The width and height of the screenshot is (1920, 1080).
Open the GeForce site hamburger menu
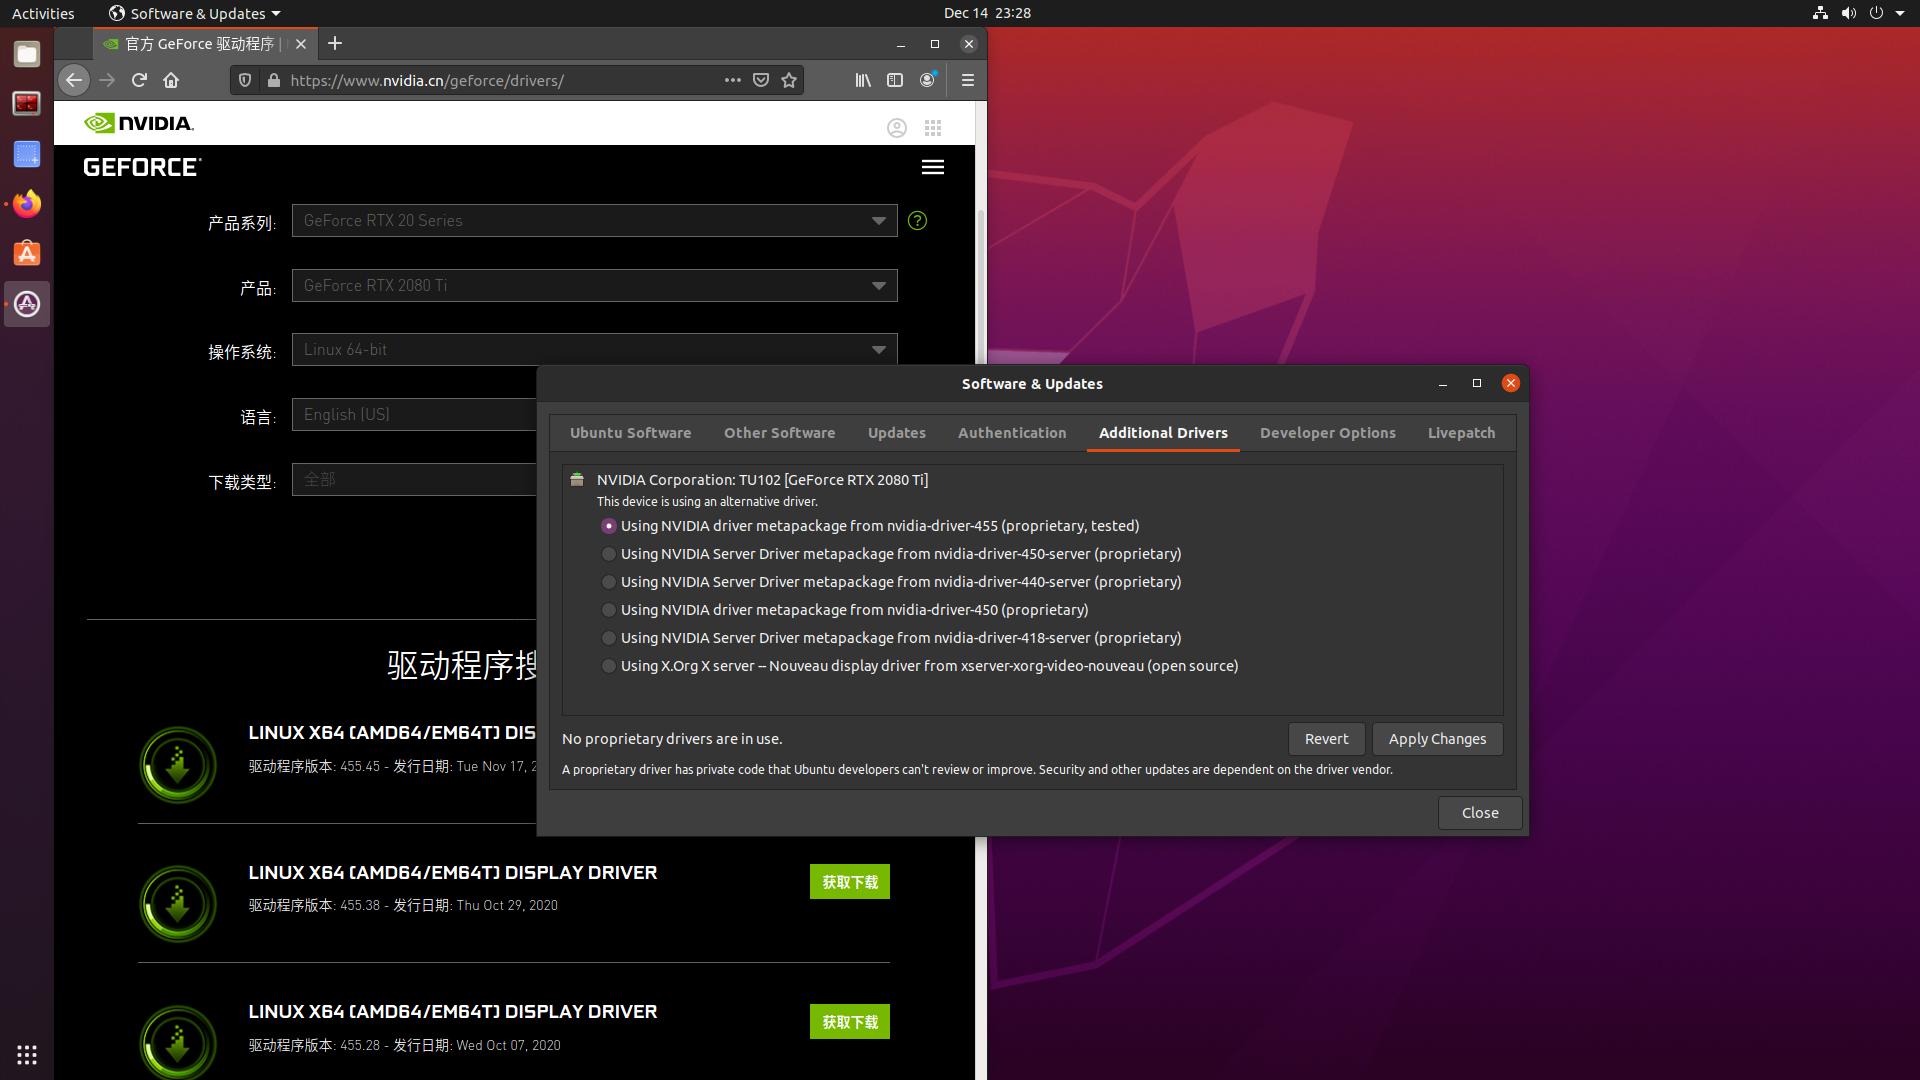tap(933, 167)
